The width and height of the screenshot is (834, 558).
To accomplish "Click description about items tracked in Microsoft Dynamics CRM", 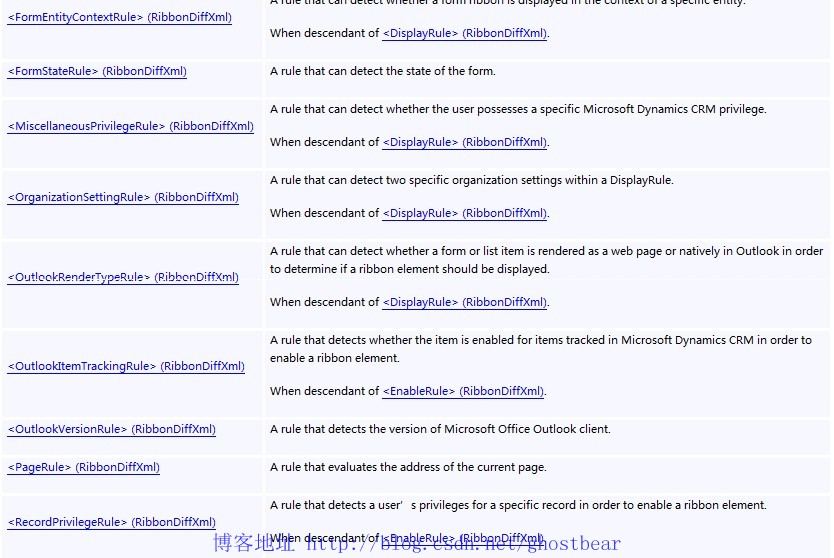I will [x=540, y=340].
